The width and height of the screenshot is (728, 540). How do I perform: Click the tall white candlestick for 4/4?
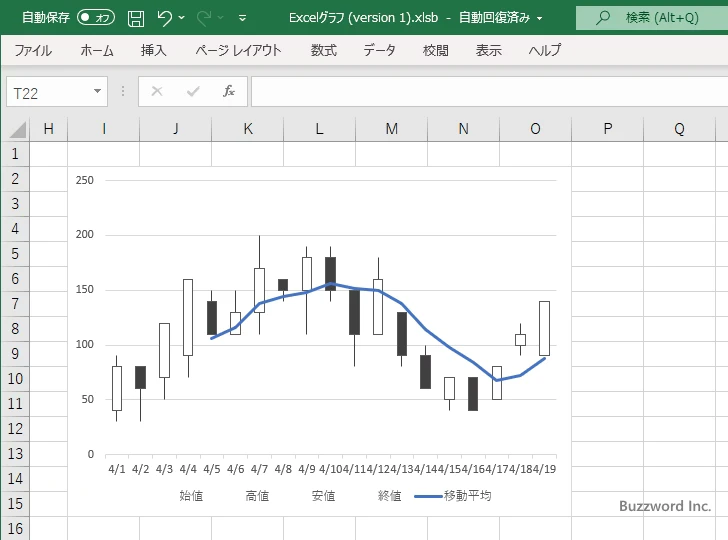click(x=188, y=317)
